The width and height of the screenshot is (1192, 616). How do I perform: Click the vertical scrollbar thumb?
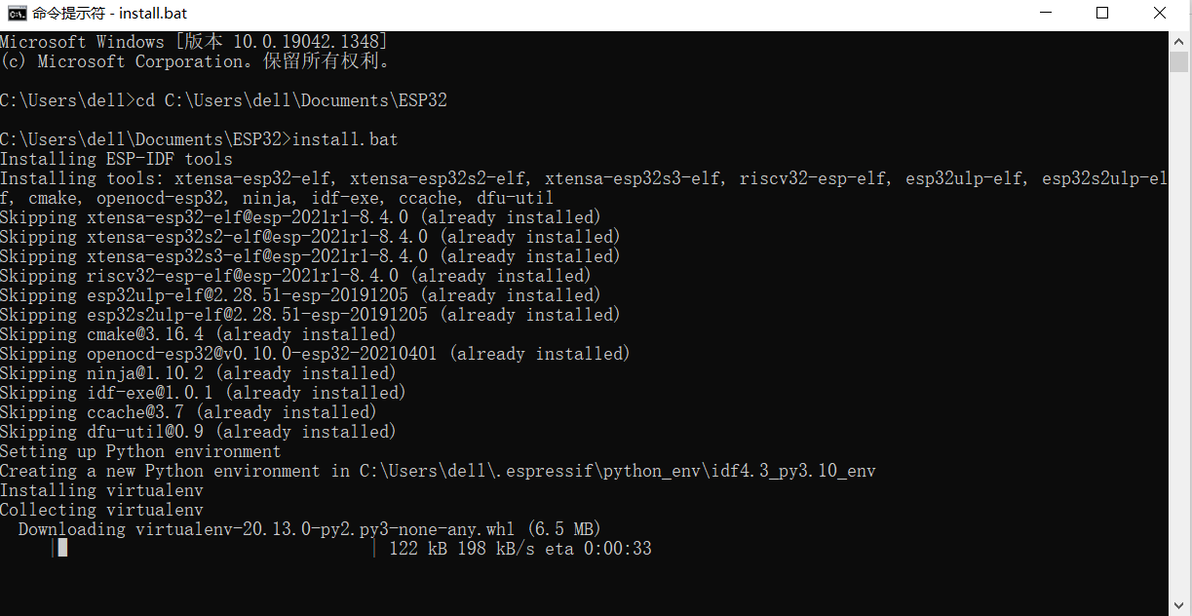click(x=1179, y=62)
